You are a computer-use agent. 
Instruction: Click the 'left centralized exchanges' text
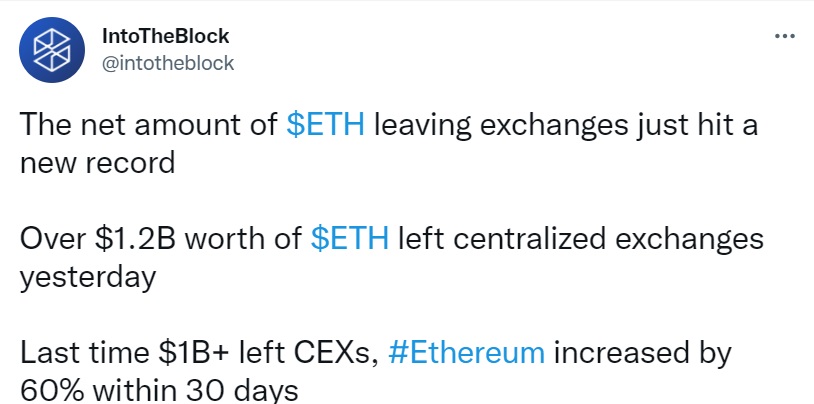pos(580,239)
